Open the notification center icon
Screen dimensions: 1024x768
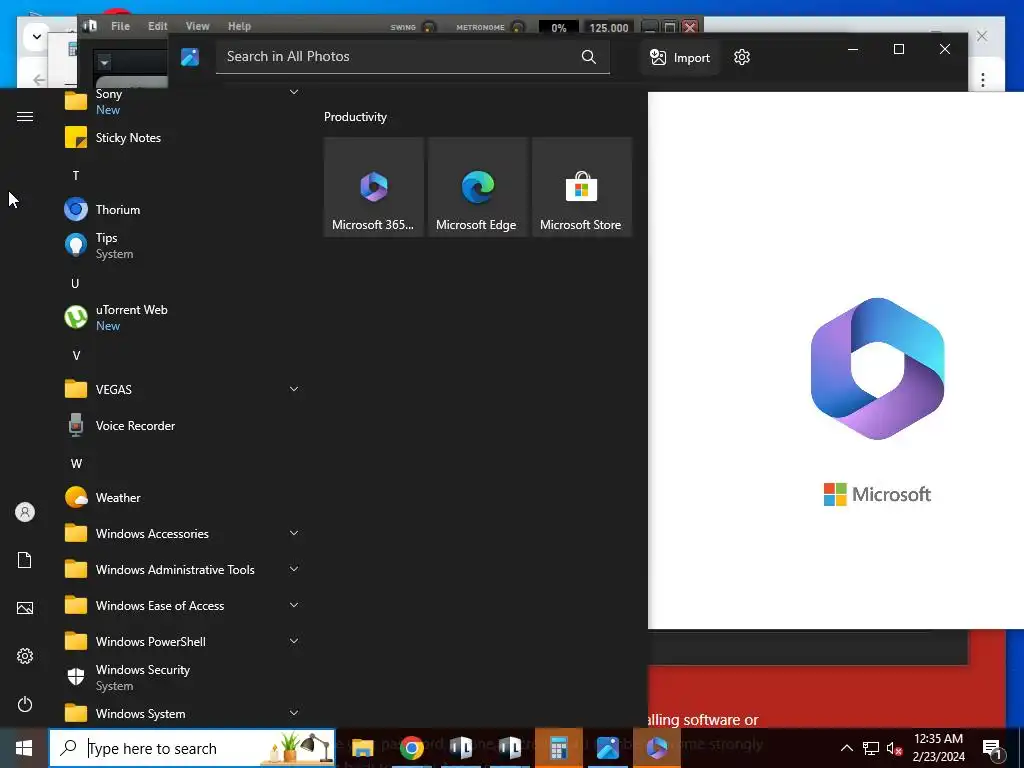tap(992, 748)
